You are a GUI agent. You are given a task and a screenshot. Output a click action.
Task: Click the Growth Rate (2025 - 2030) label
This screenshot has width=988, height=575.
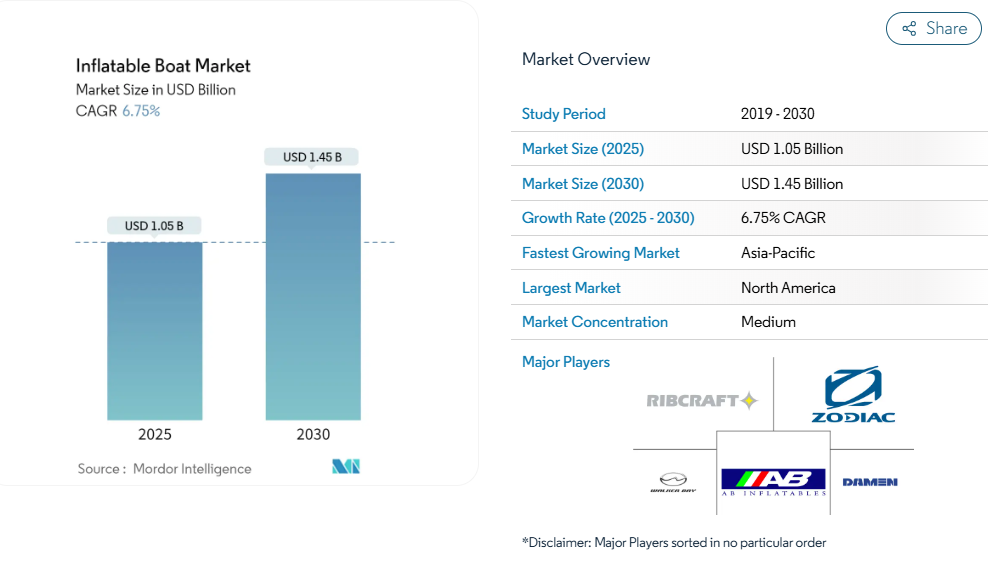(608, 218)
